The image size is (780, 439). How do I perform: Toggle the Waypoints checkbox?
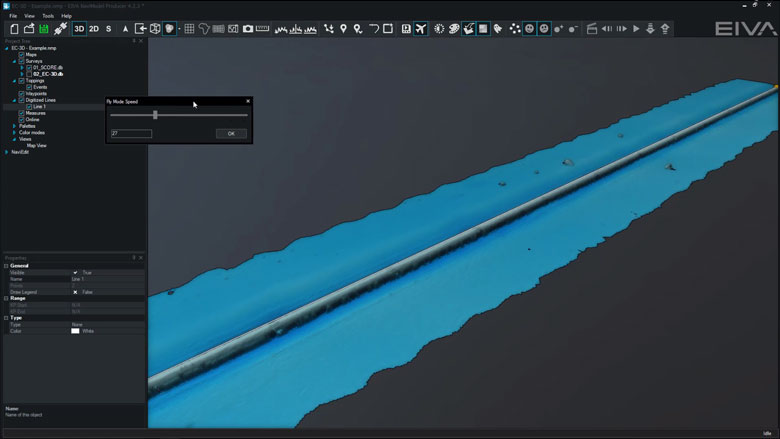[22, 94]
